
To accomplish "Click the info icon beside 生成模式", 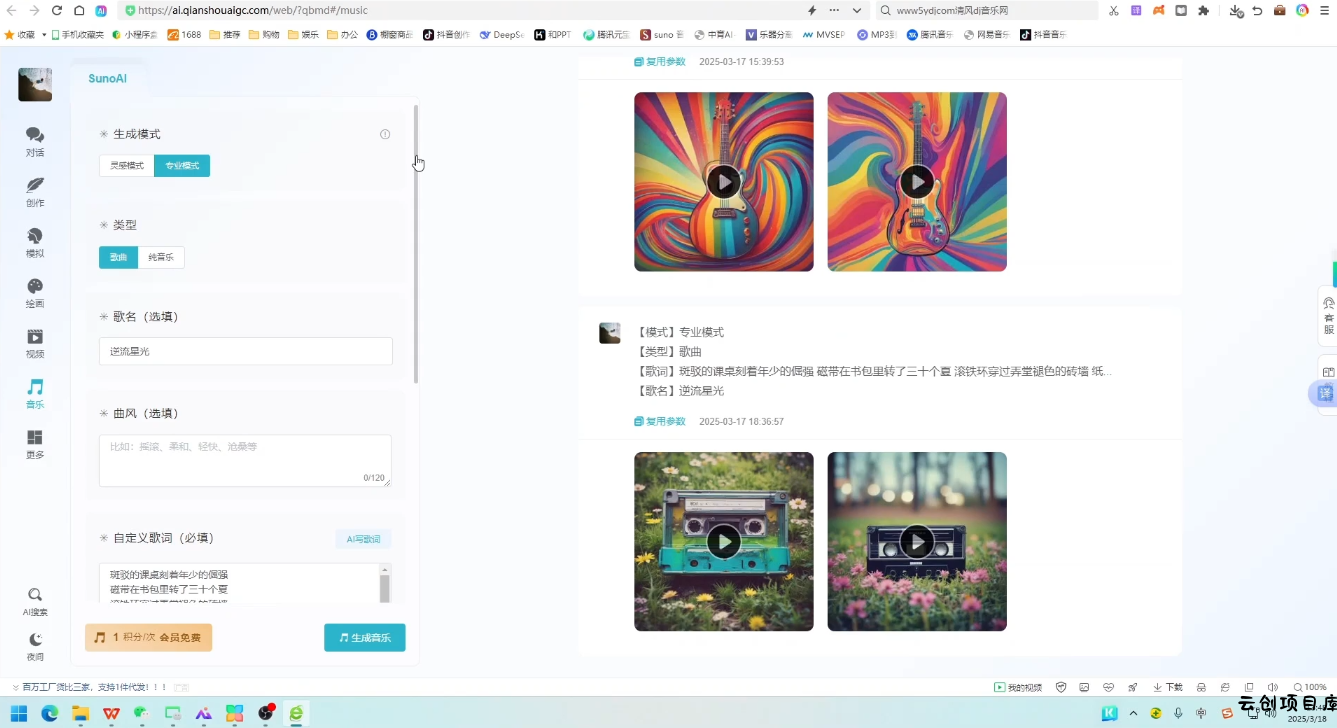I will (385, 134).
